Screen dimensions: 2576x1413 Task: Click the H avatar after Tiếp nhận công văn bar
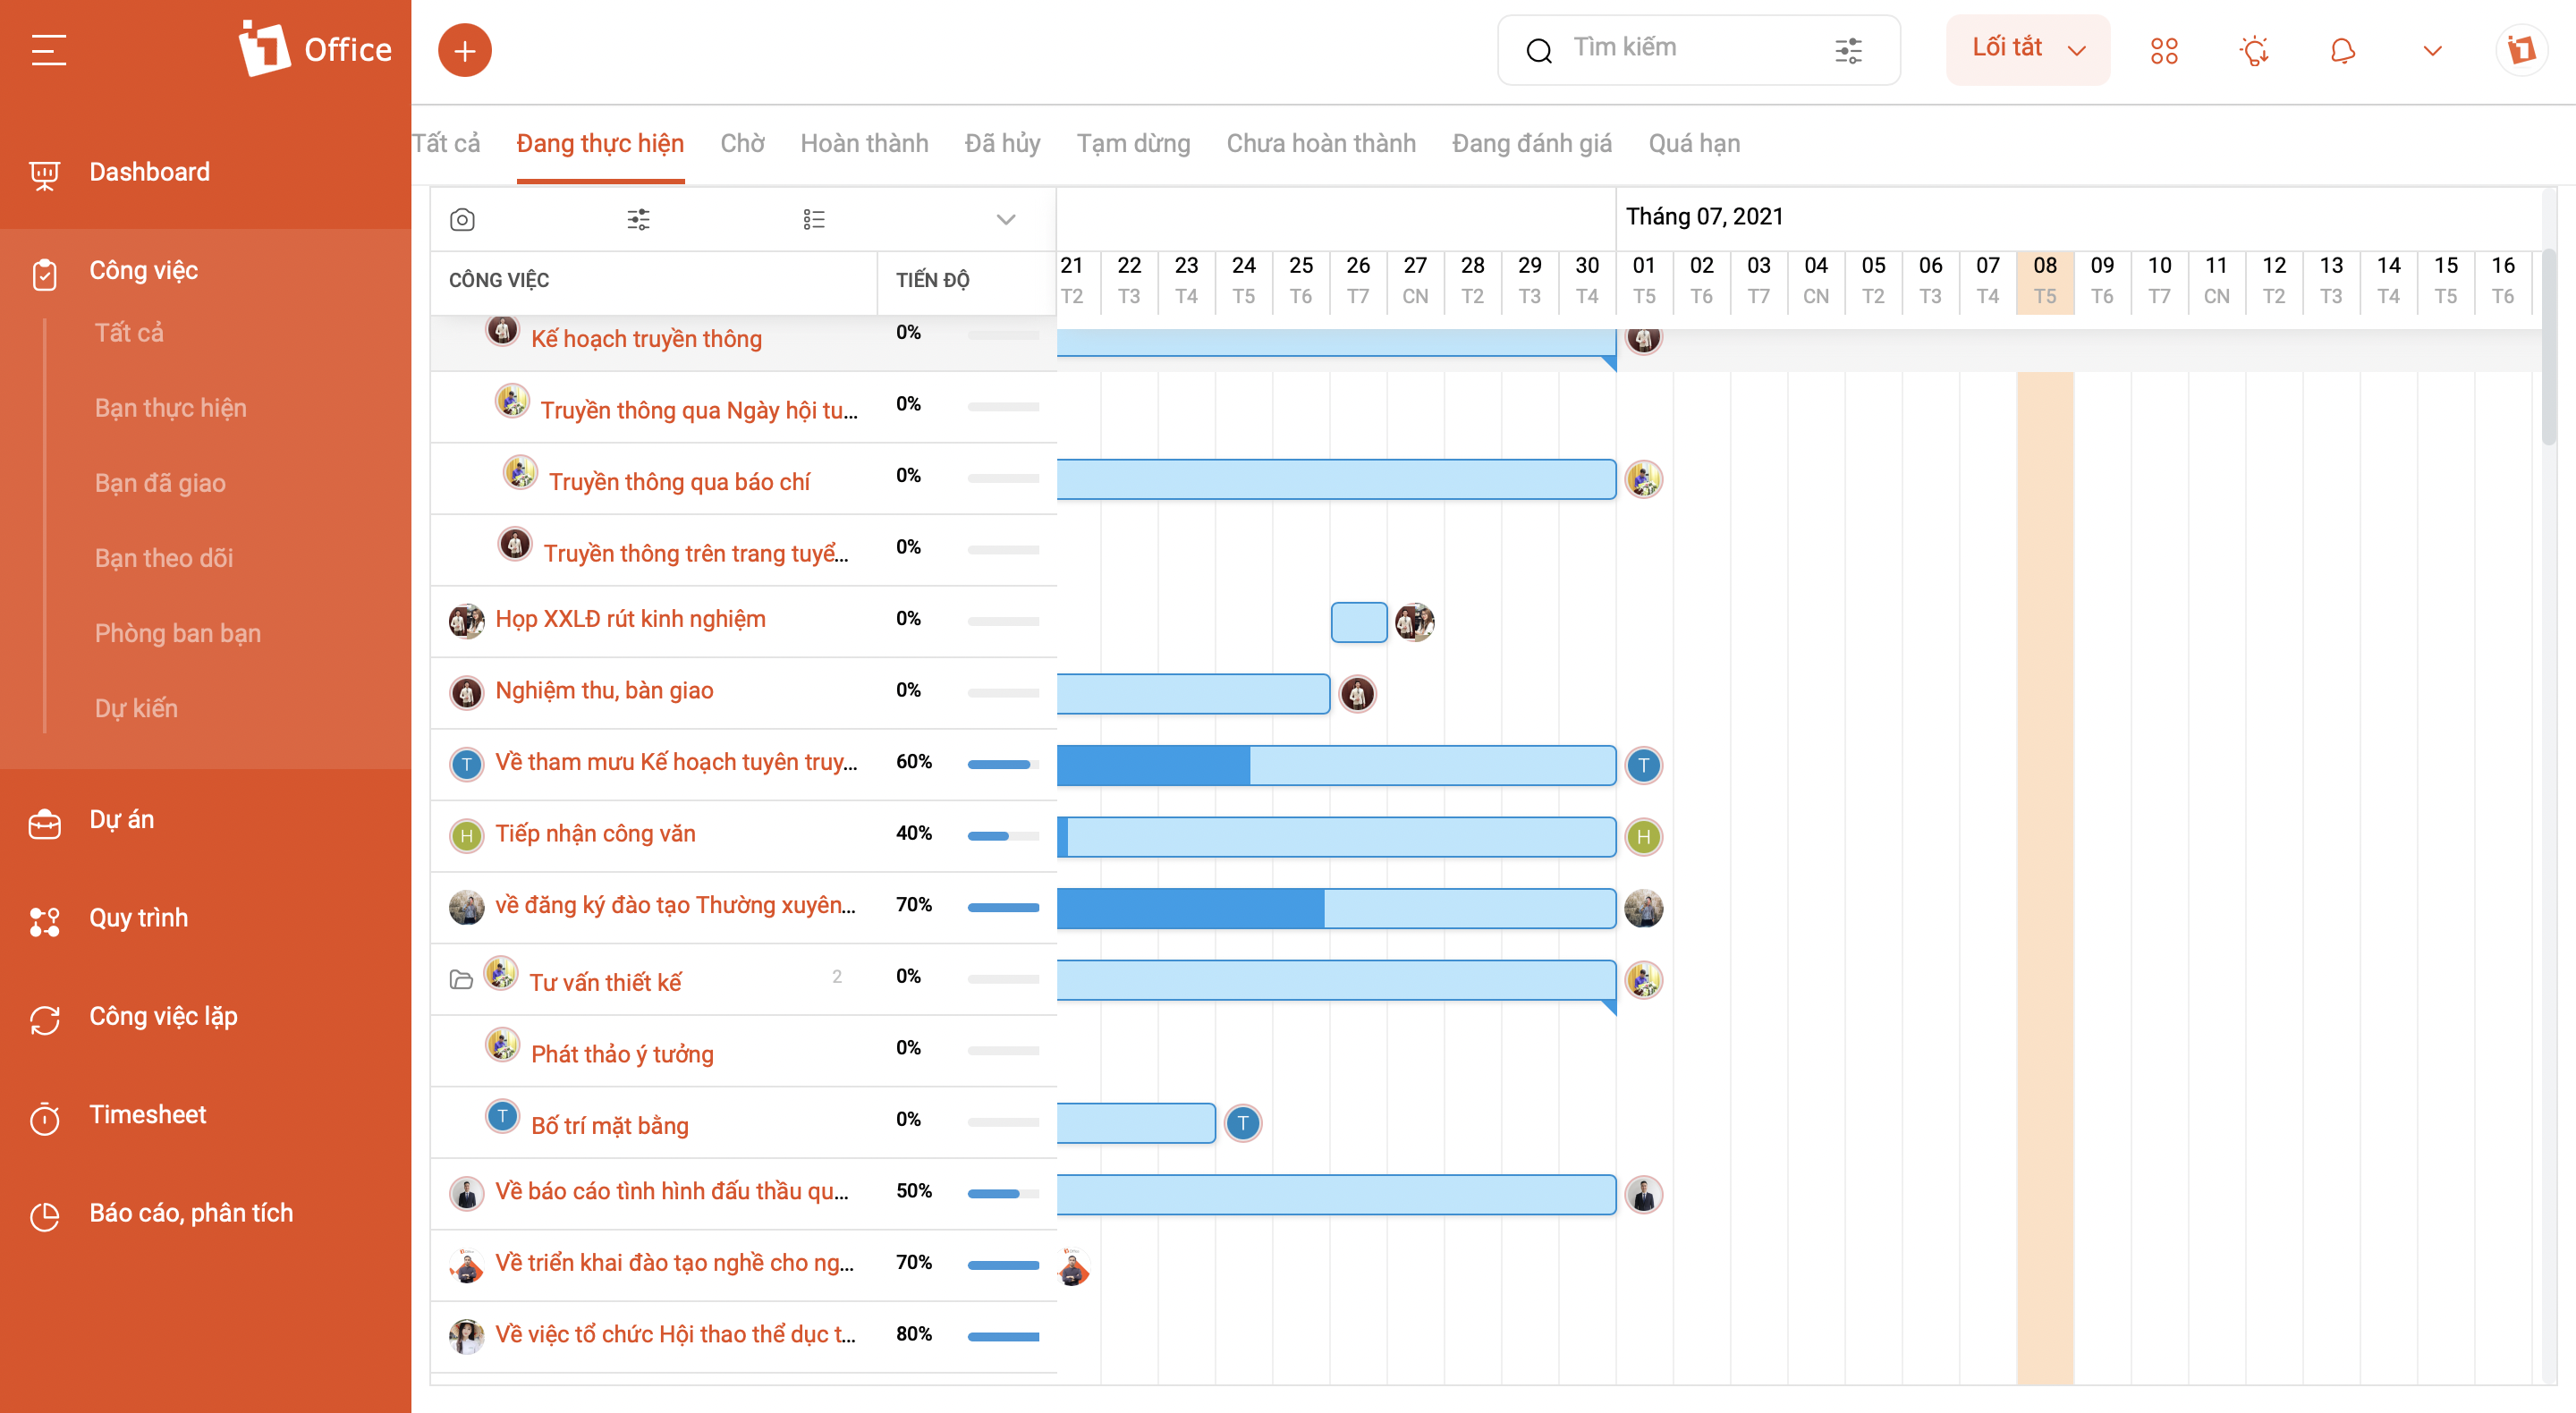(1643, 837)
